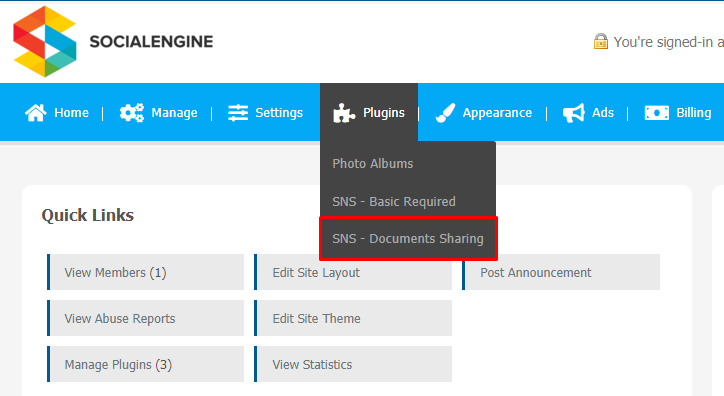The height and width of the screenshot is (396, 724).
Task: Click the Ads megaphone icon
Action: click(573, 113)
